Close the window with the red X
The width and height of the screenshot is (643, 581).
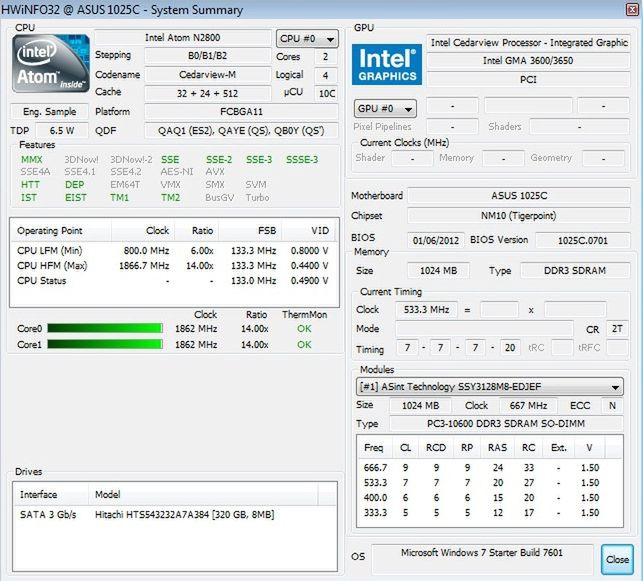click(x=633, y=9)
